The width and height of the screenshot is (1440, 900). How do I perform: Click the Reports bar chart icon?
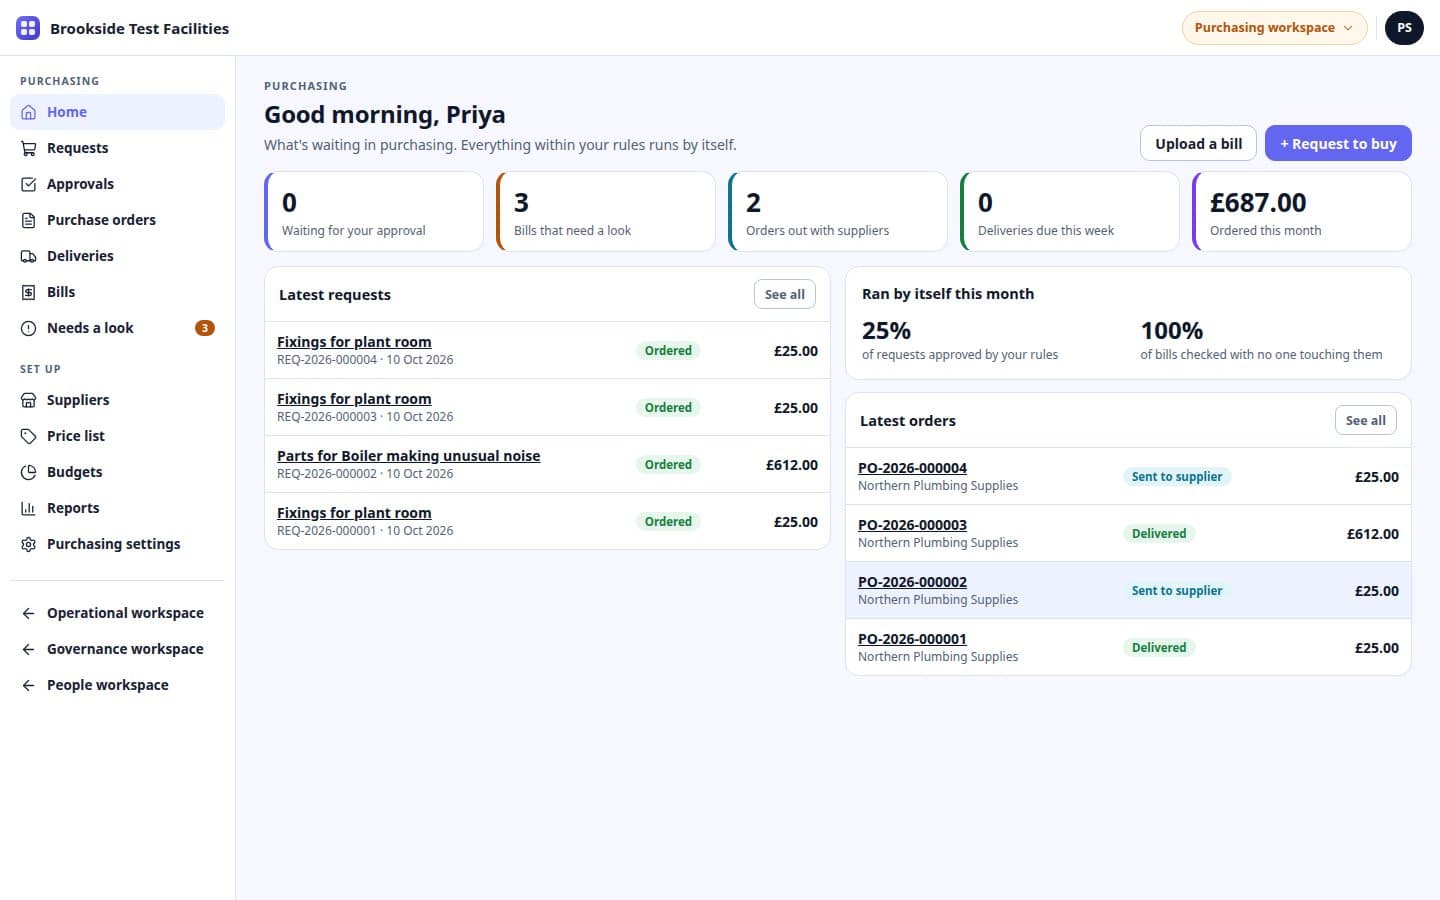28,508
